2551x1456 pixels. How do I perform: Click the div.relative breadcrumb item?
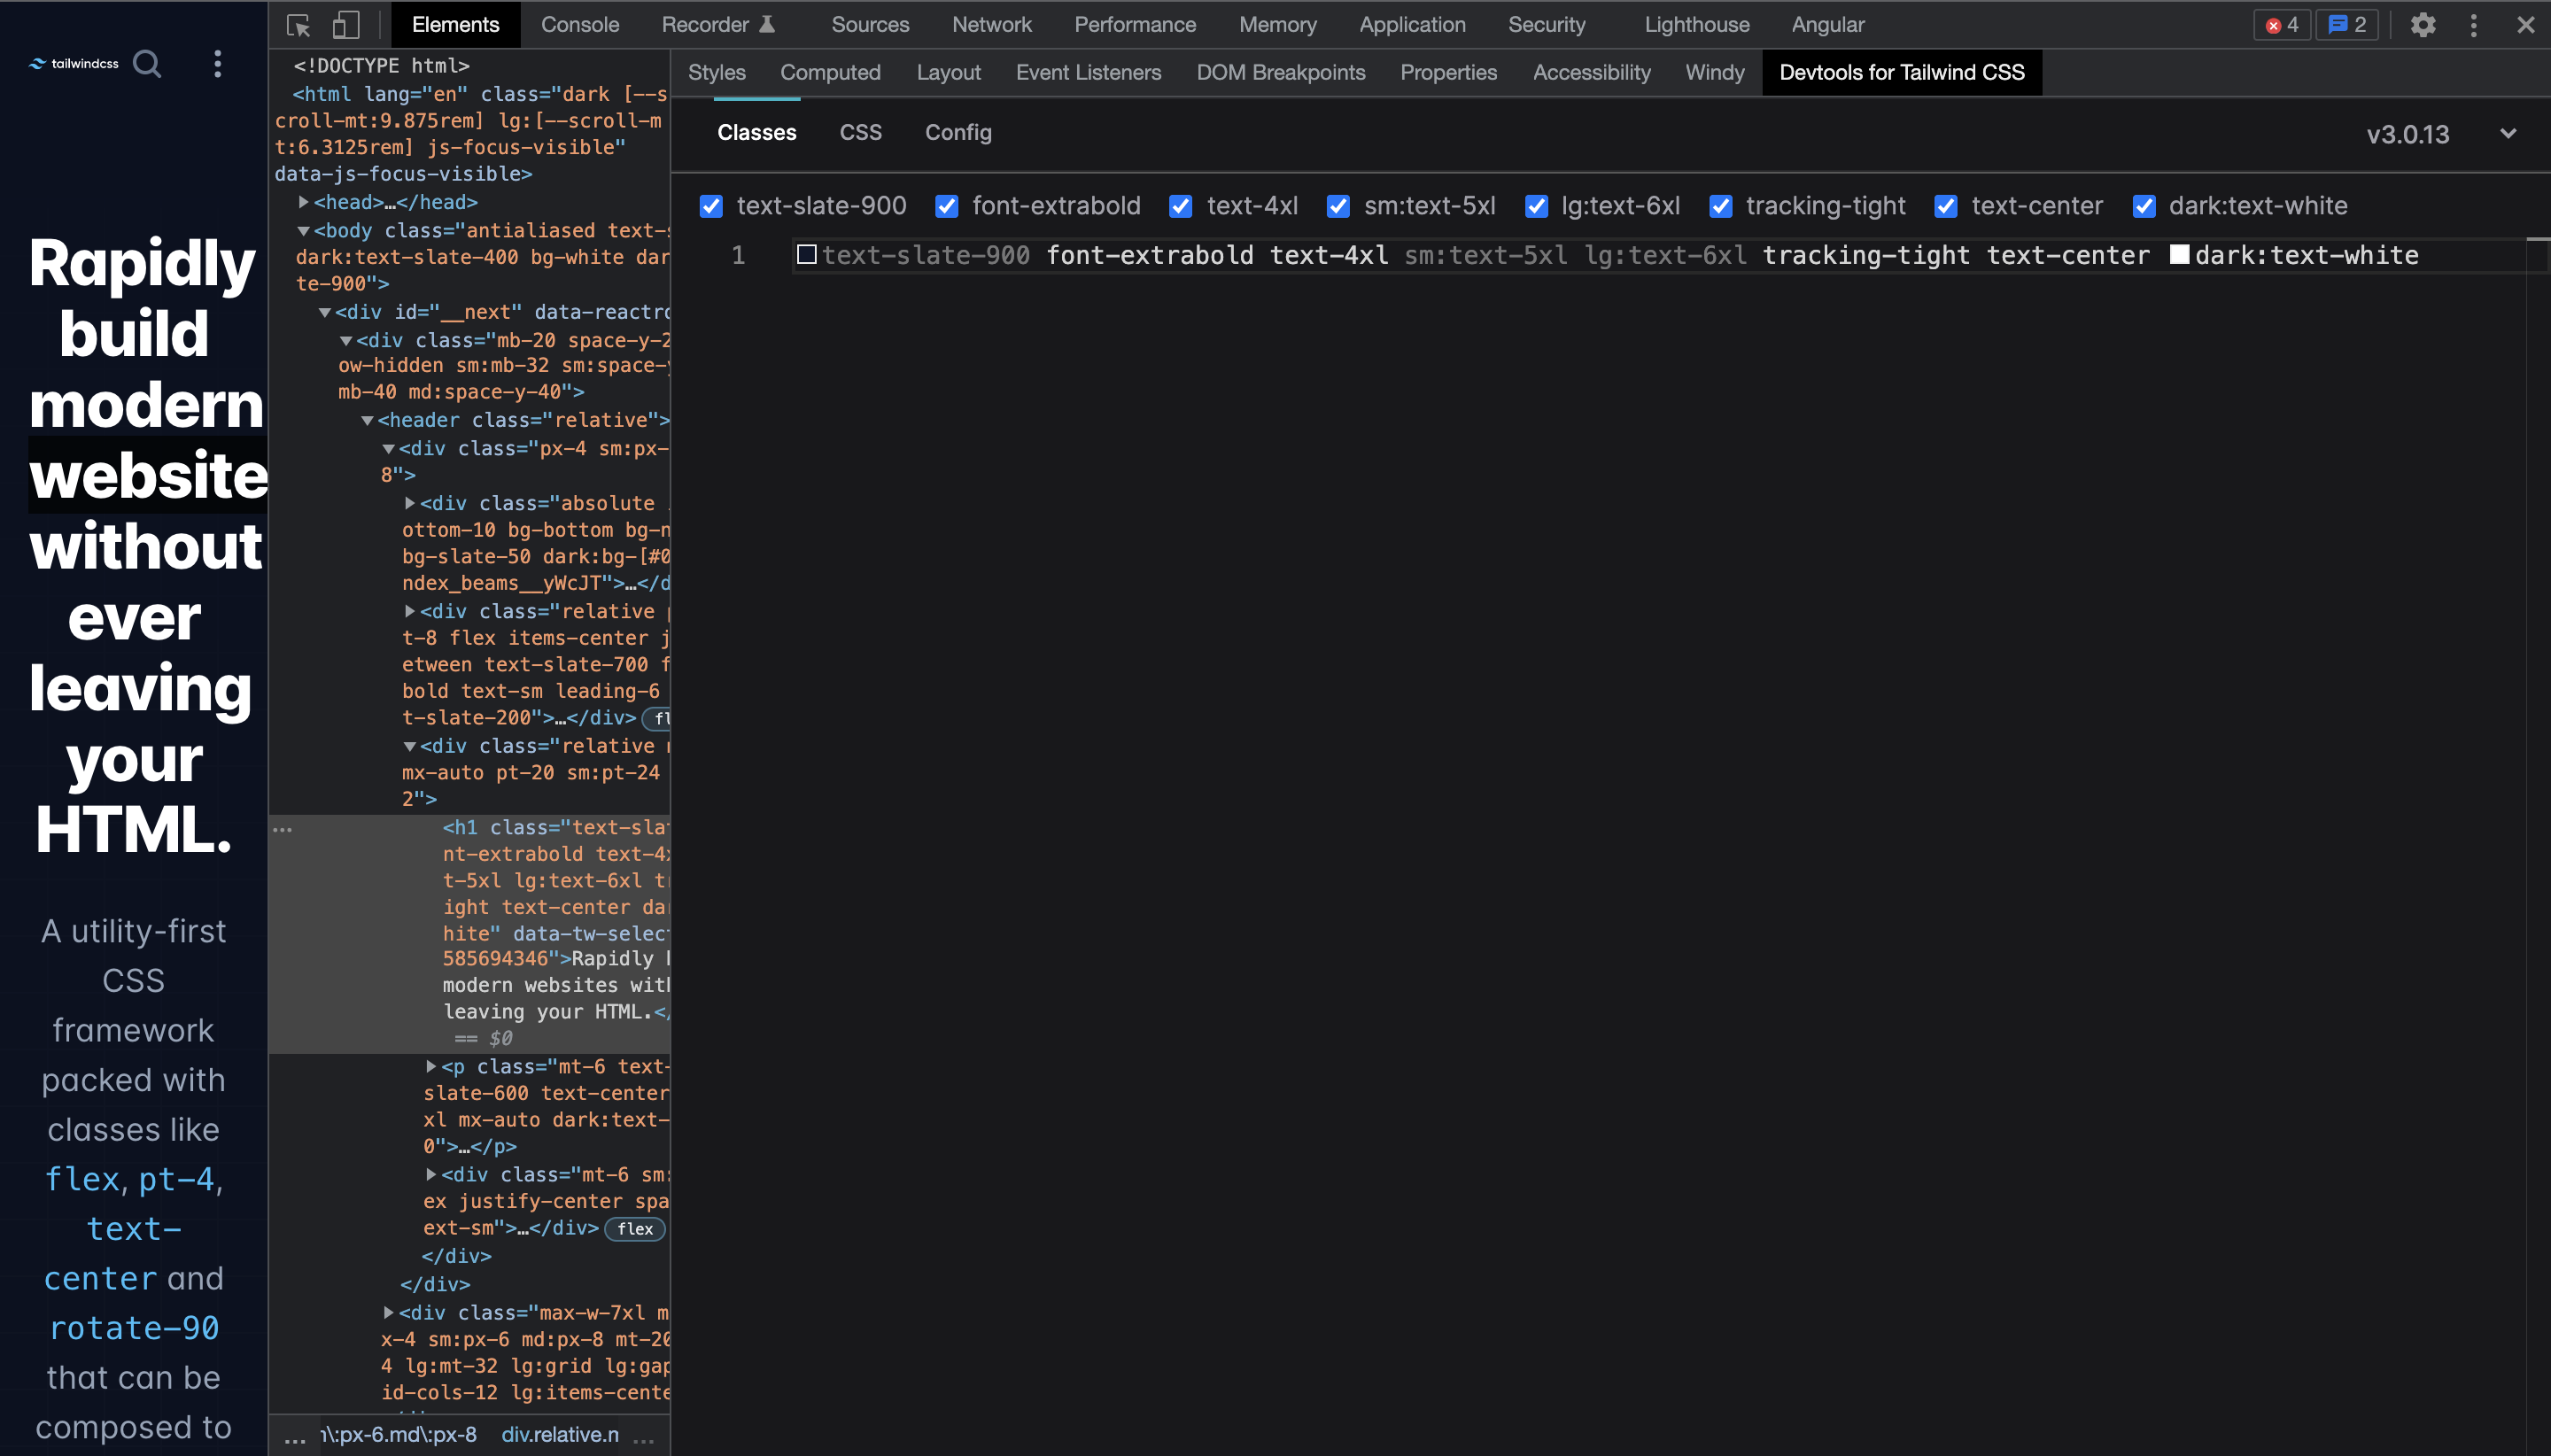pos(560,1435)
